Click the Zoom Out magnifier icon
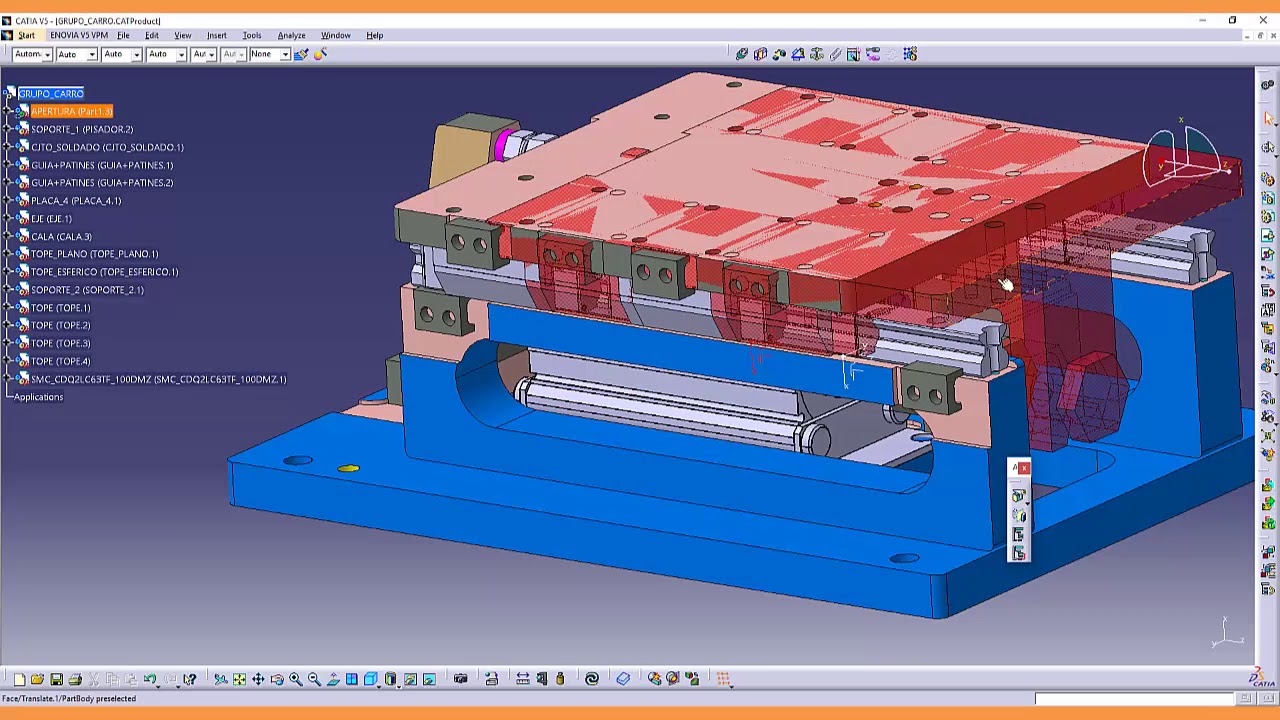The image size is (1280, 720). click(x=314, y=679)
